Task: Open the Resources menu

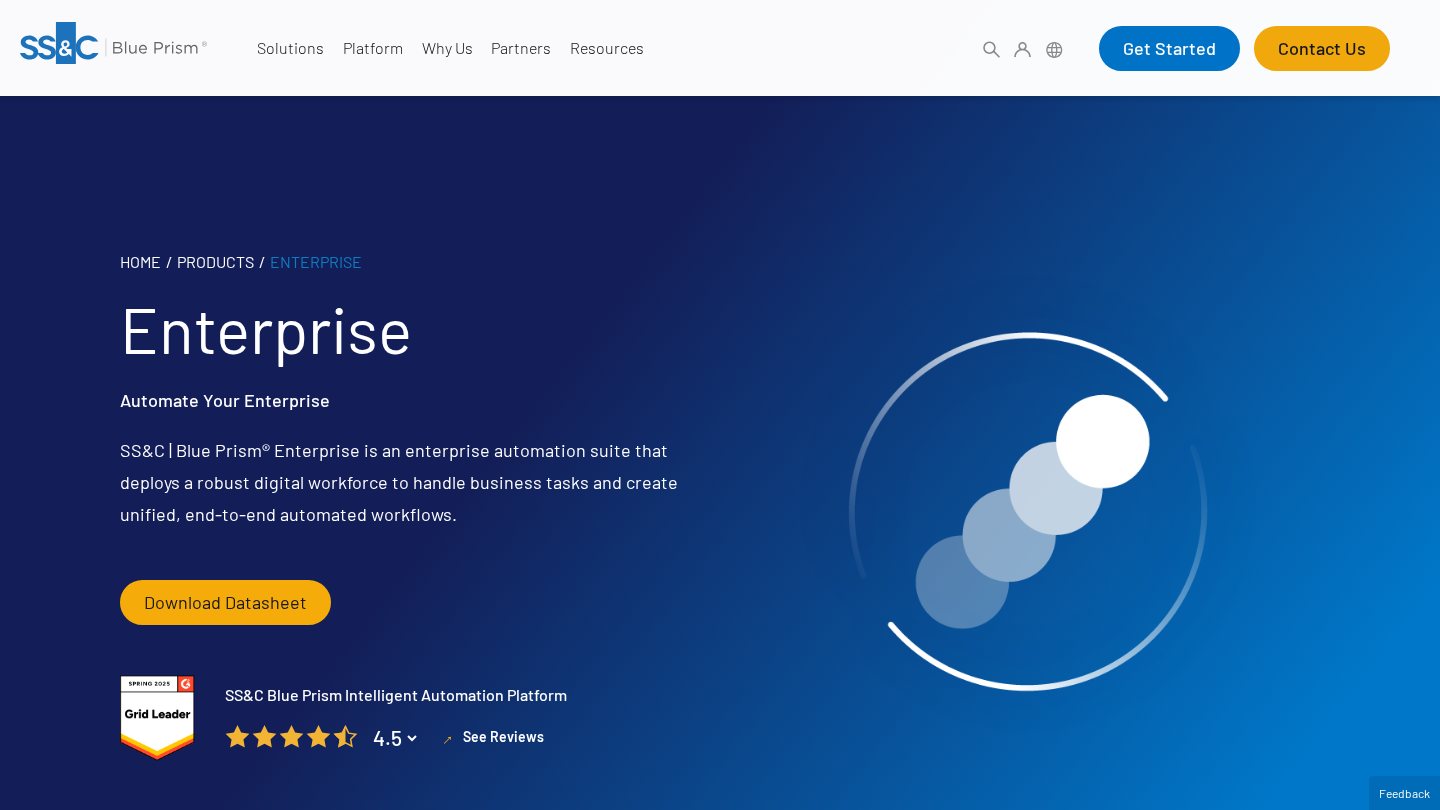Action: (x=607, y=48)
